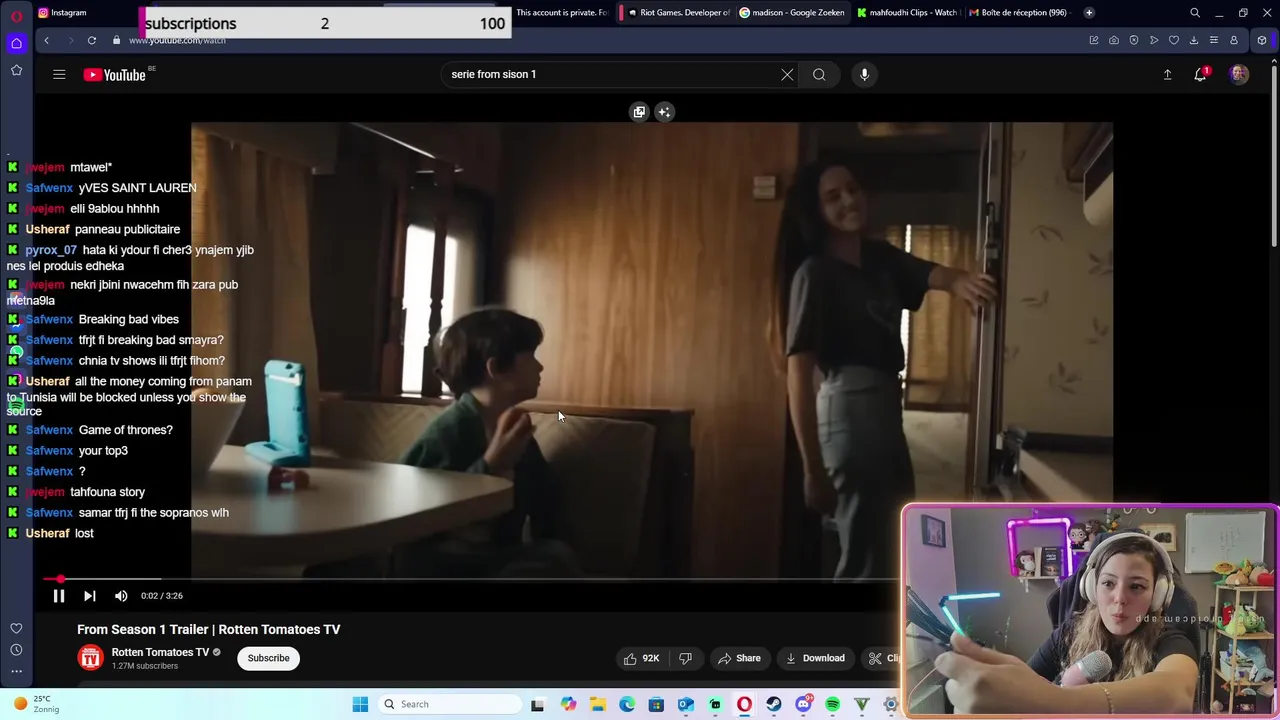Like the video with 92K thumbs up
Viewport: 1280px width, 720px height.
pyautogui.click(x=641, y=658)
